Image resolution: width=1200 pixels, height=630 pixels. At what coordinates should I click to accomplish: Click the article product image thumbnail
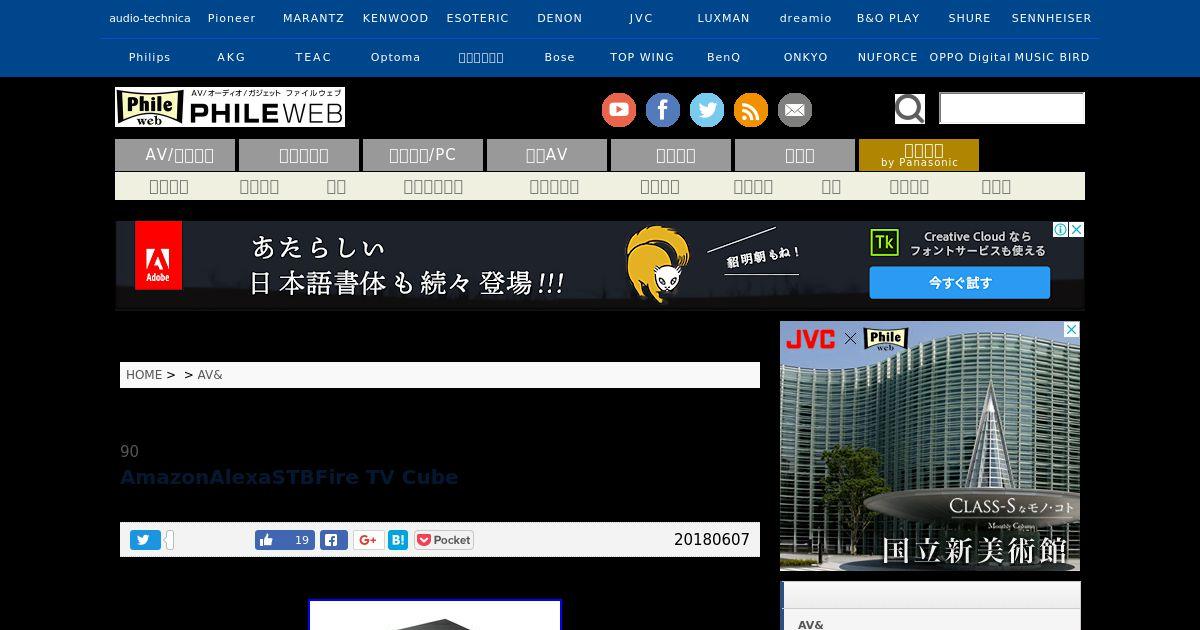(435, 615)
